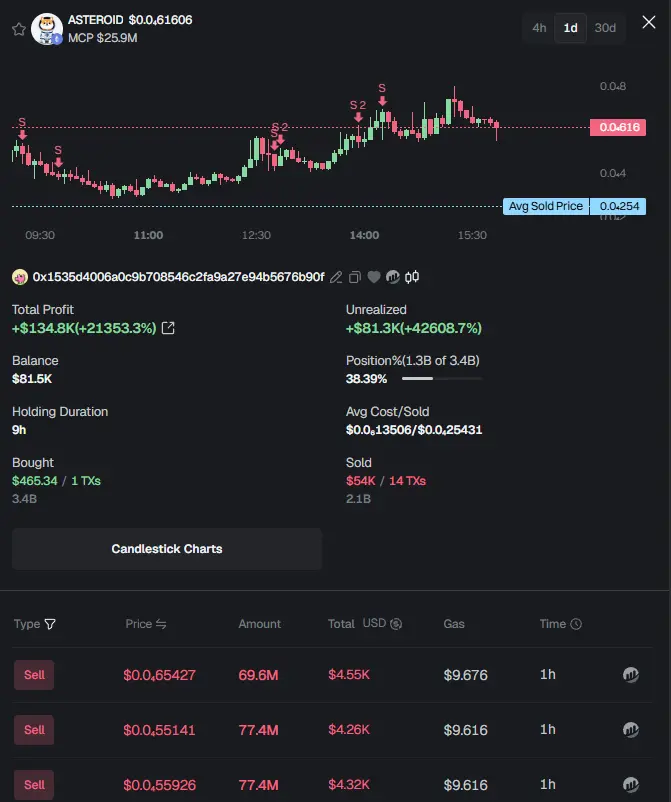Click amount cell 69.6M
Image resolution: width=671 pixels, height=802 pixels.
[258, 675]
